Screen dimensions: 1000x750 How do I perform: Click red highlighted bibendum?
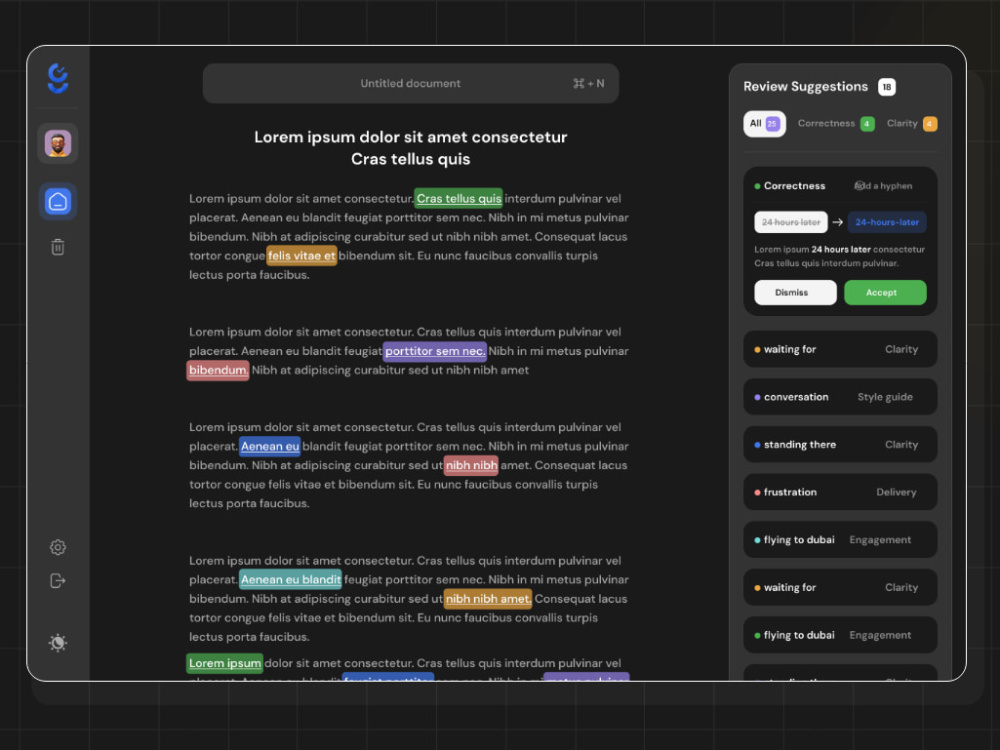tap(217, 371)
